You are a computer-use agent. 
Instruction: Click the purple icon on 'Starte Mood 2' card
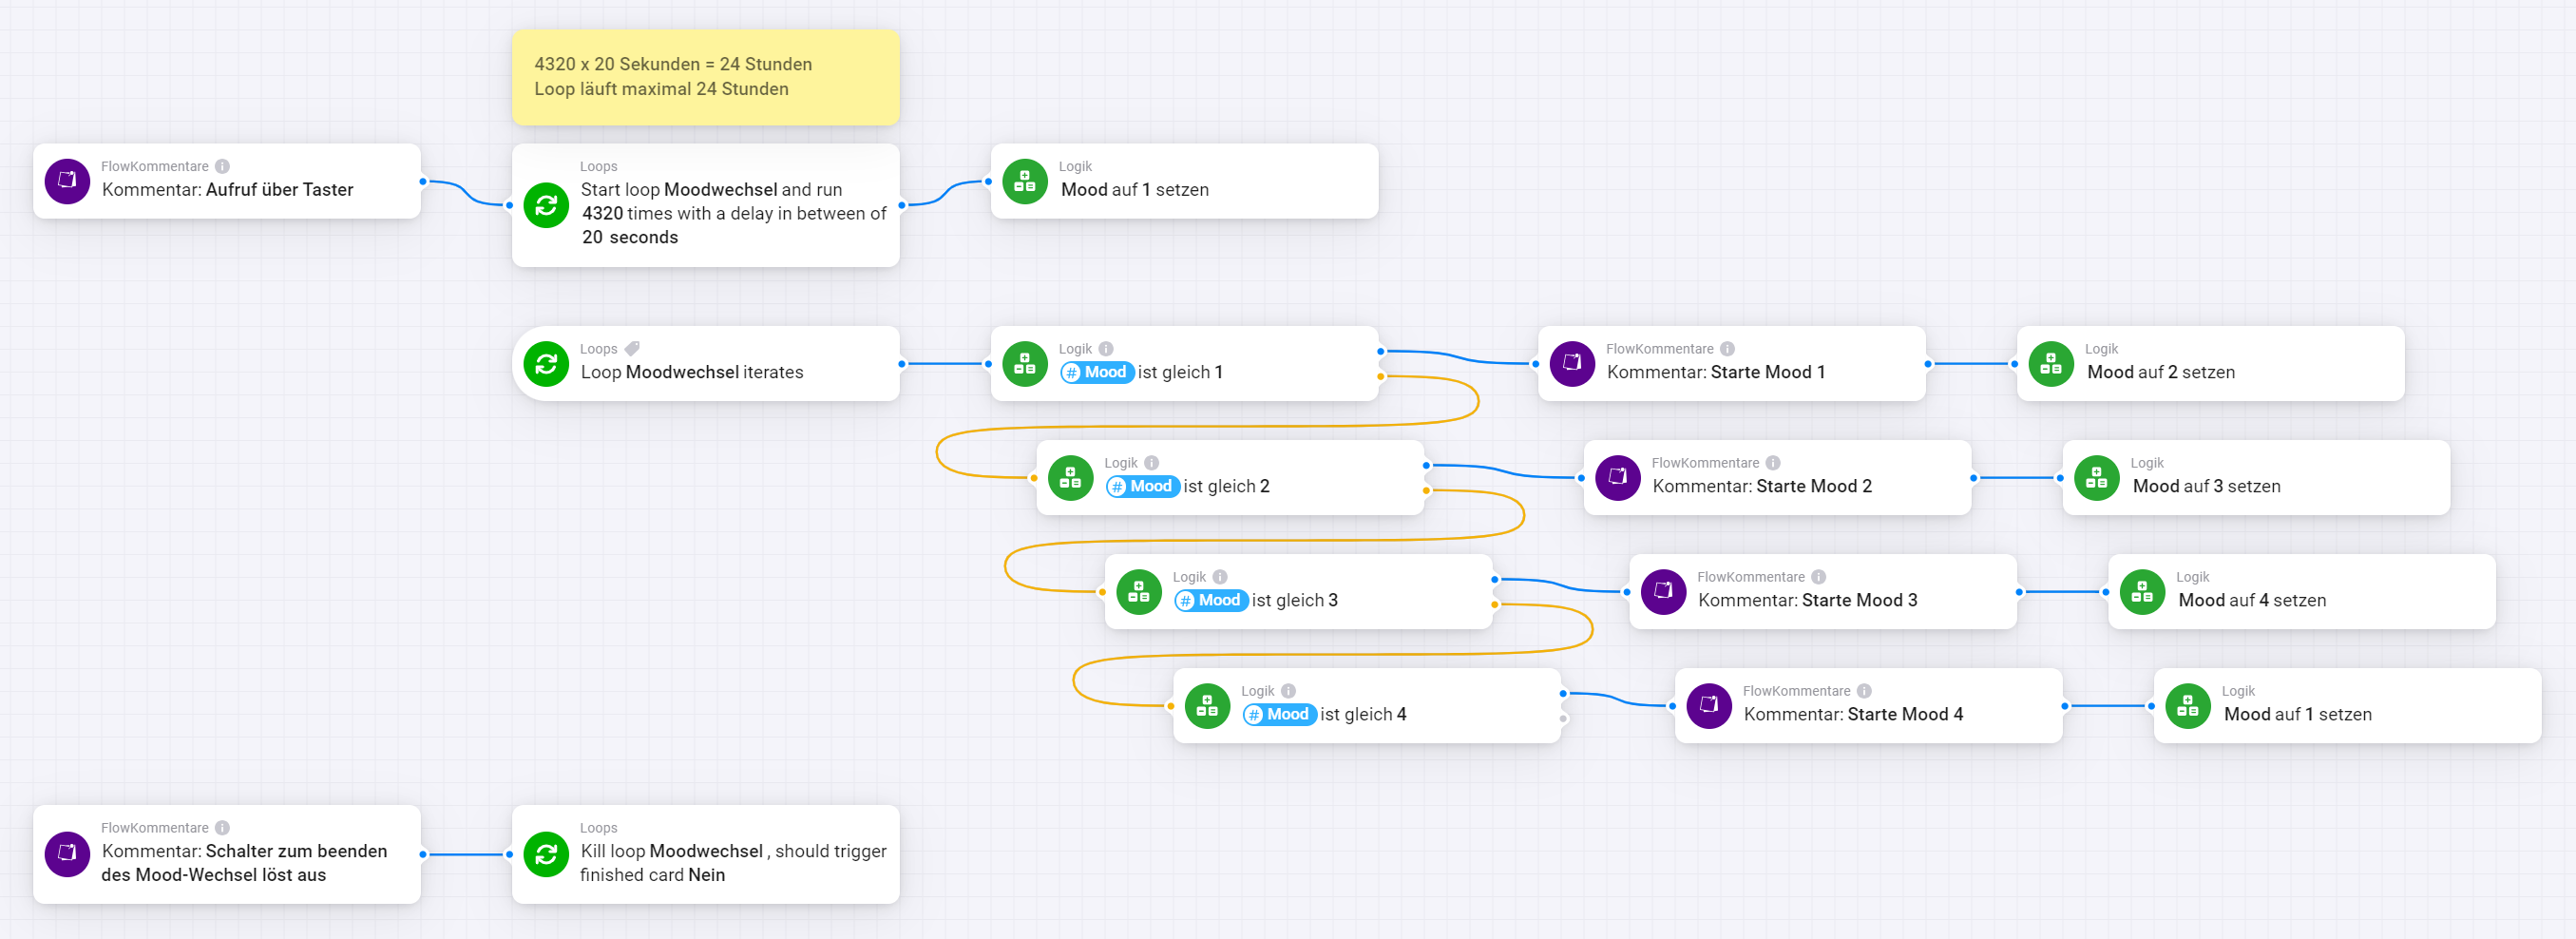tap(1618, 478)
